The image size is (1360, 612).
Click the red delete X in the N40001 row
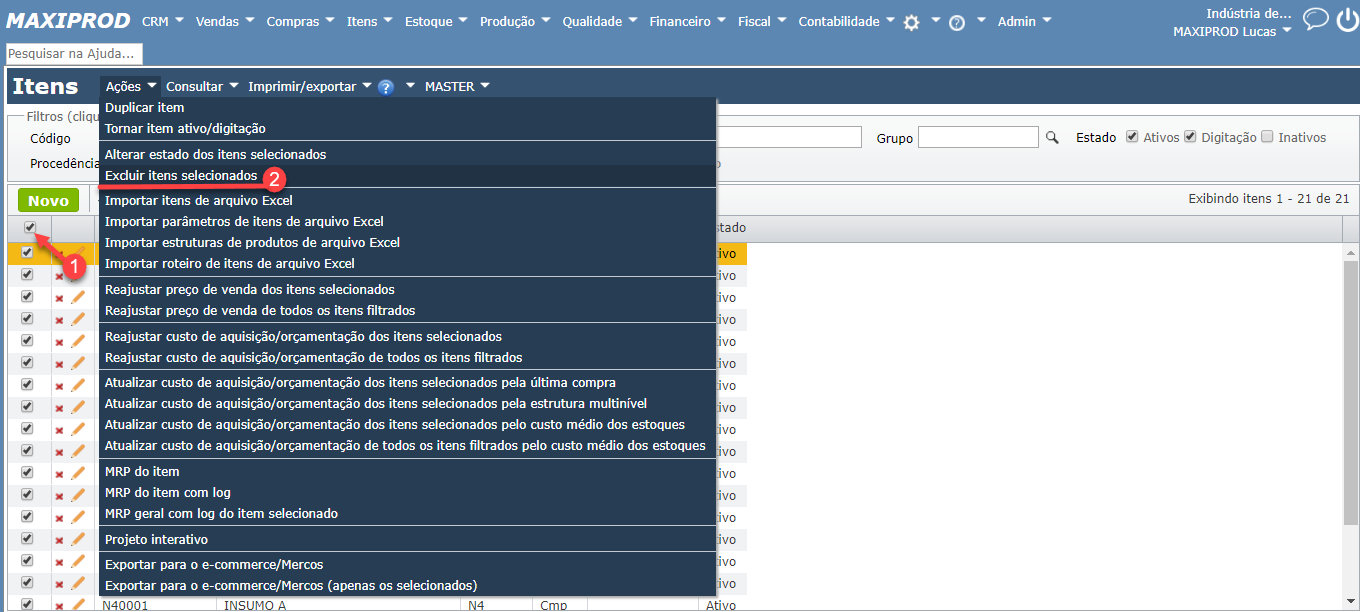tap(59, 605)
